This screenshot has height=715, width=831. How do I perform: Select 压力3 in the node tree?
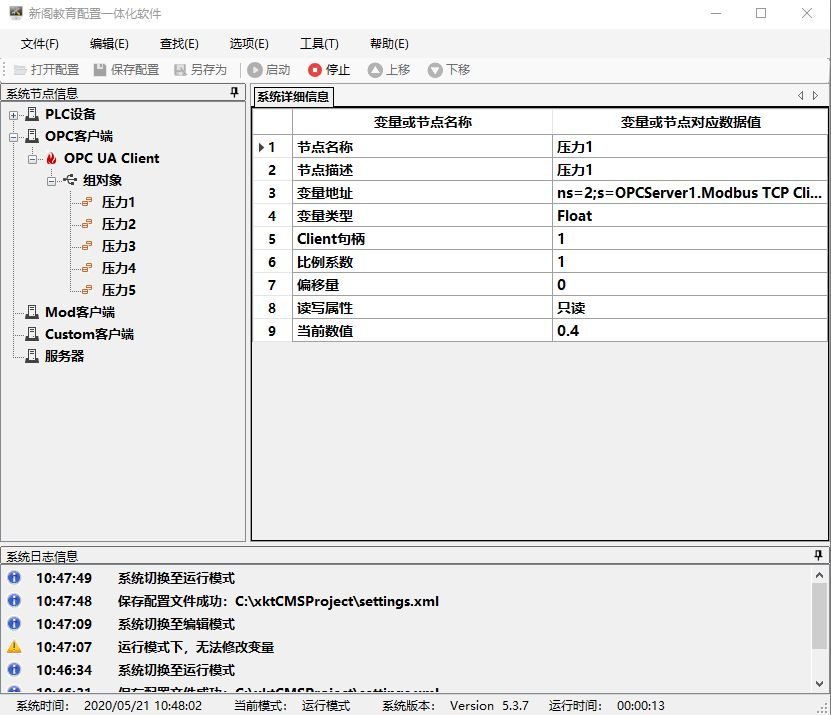(x=118, y=246)
